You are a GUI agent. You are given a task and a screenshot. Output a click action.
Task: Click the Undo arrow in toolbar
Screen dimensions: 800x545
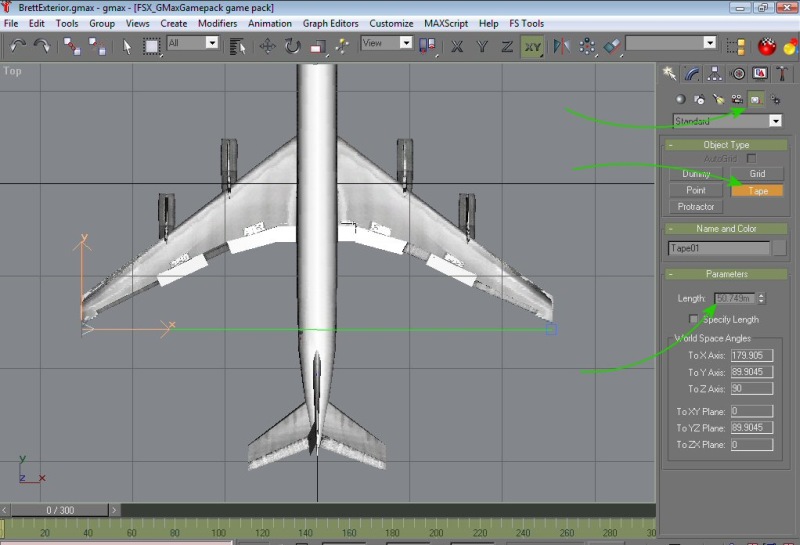[x=18, y=45]
